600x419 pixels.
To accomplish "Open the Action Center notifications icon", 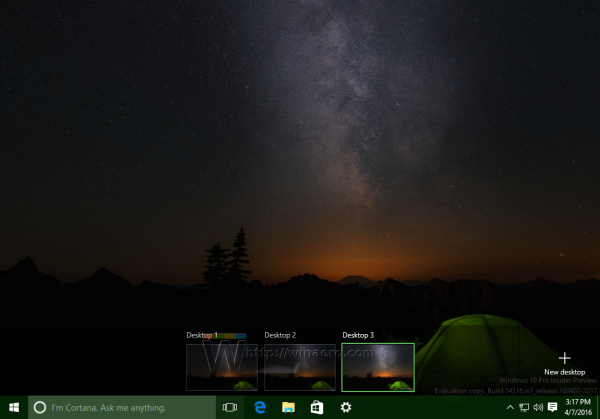I will pos(552,408).
